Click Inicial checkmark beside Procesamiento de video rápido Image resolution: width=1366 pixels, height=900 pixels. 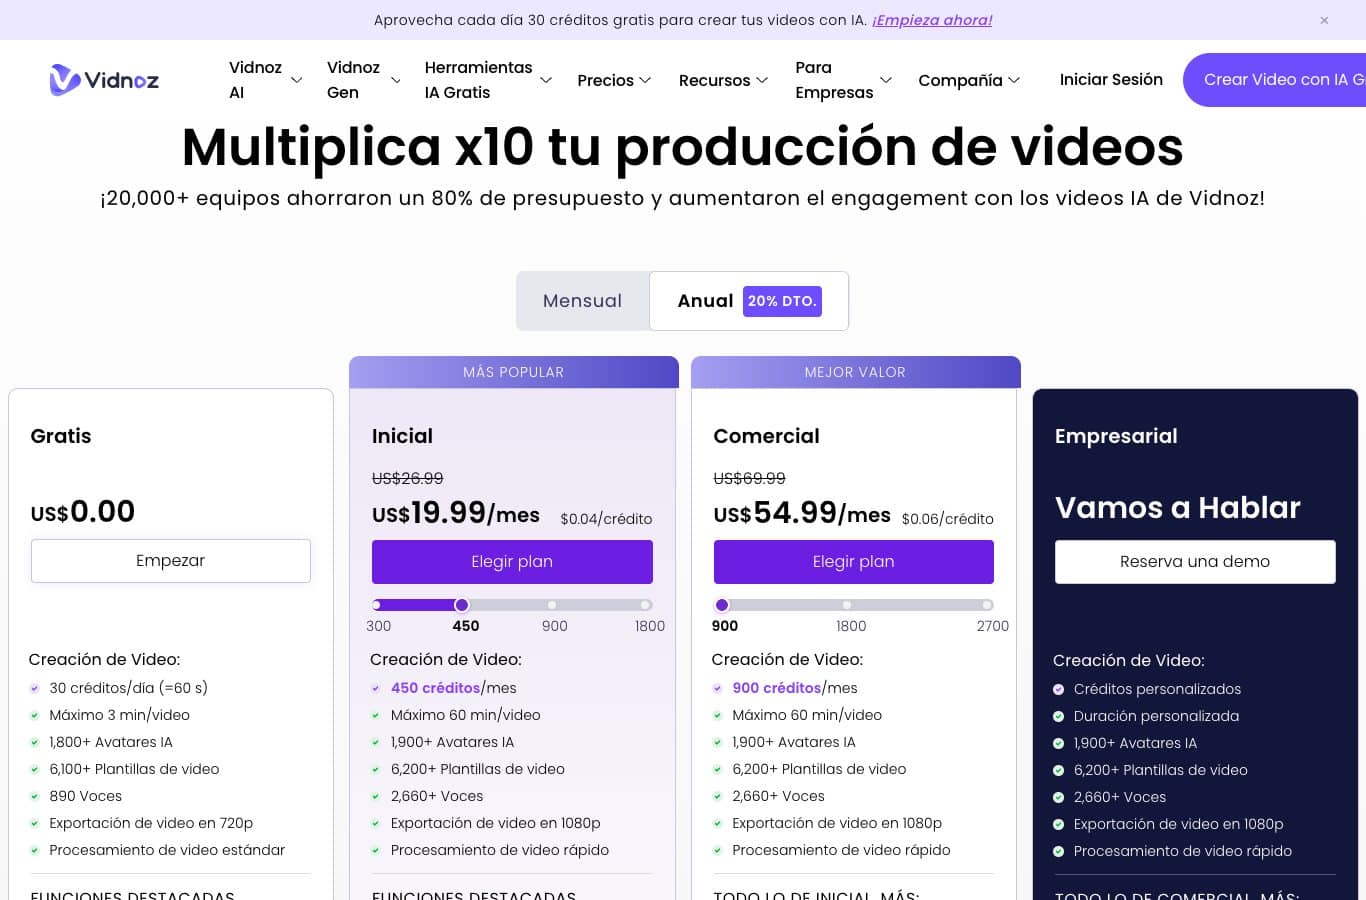point(376,850)
